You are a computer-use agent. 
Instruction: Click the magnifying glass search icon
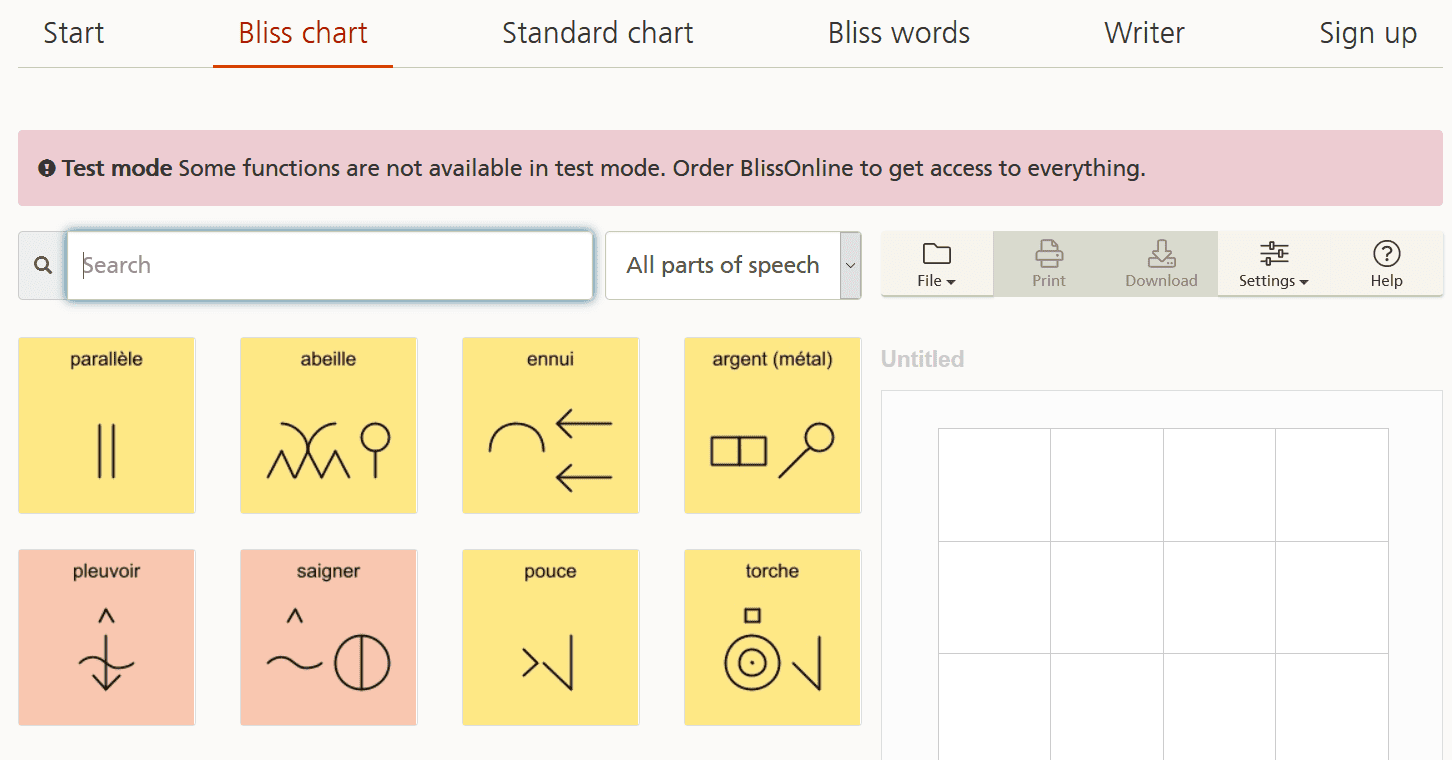pyautogui.click(x=43, y=266)
